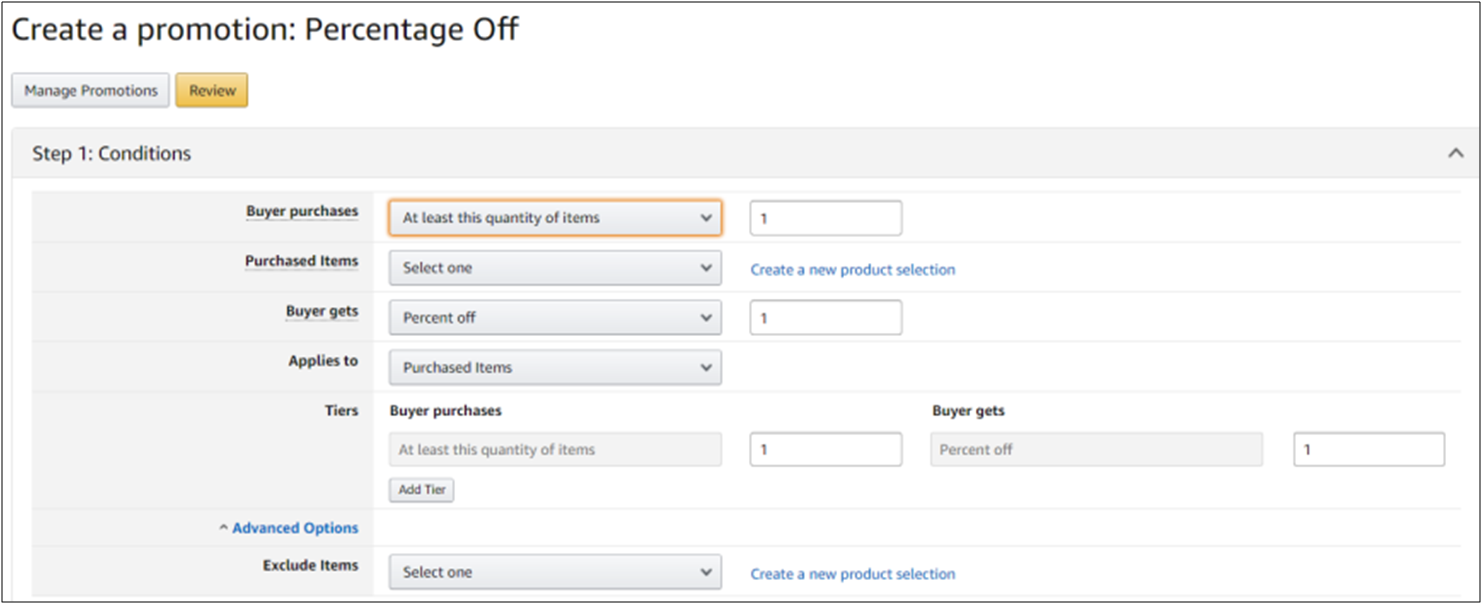Click the Purchased Items underlined label
The height and width of the screenshot is (604, 1482).
pyautogui.click(x=301, y=261)
